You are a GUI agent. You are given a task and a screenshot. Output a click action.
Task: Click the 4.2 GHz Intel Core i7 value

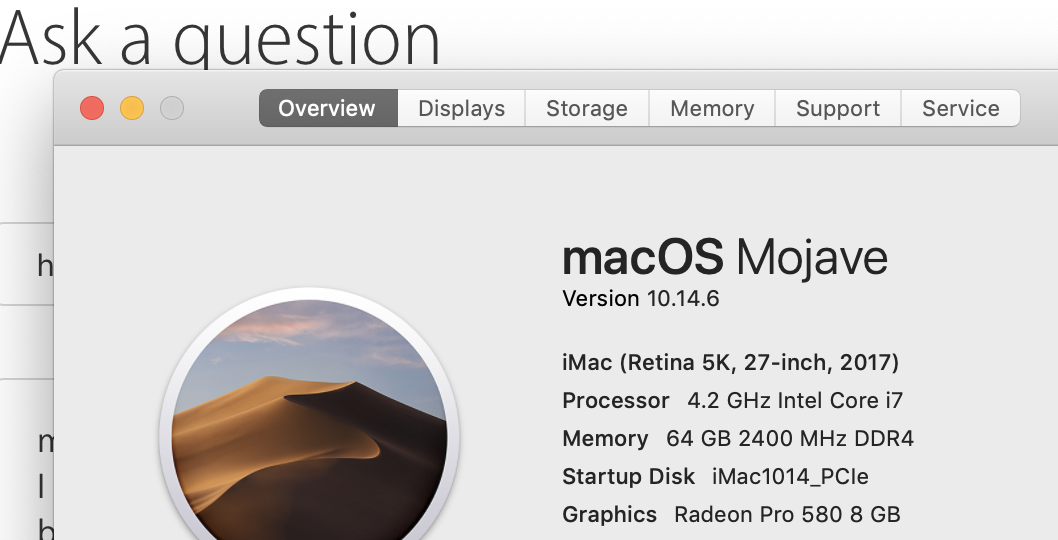click(795, 400)
